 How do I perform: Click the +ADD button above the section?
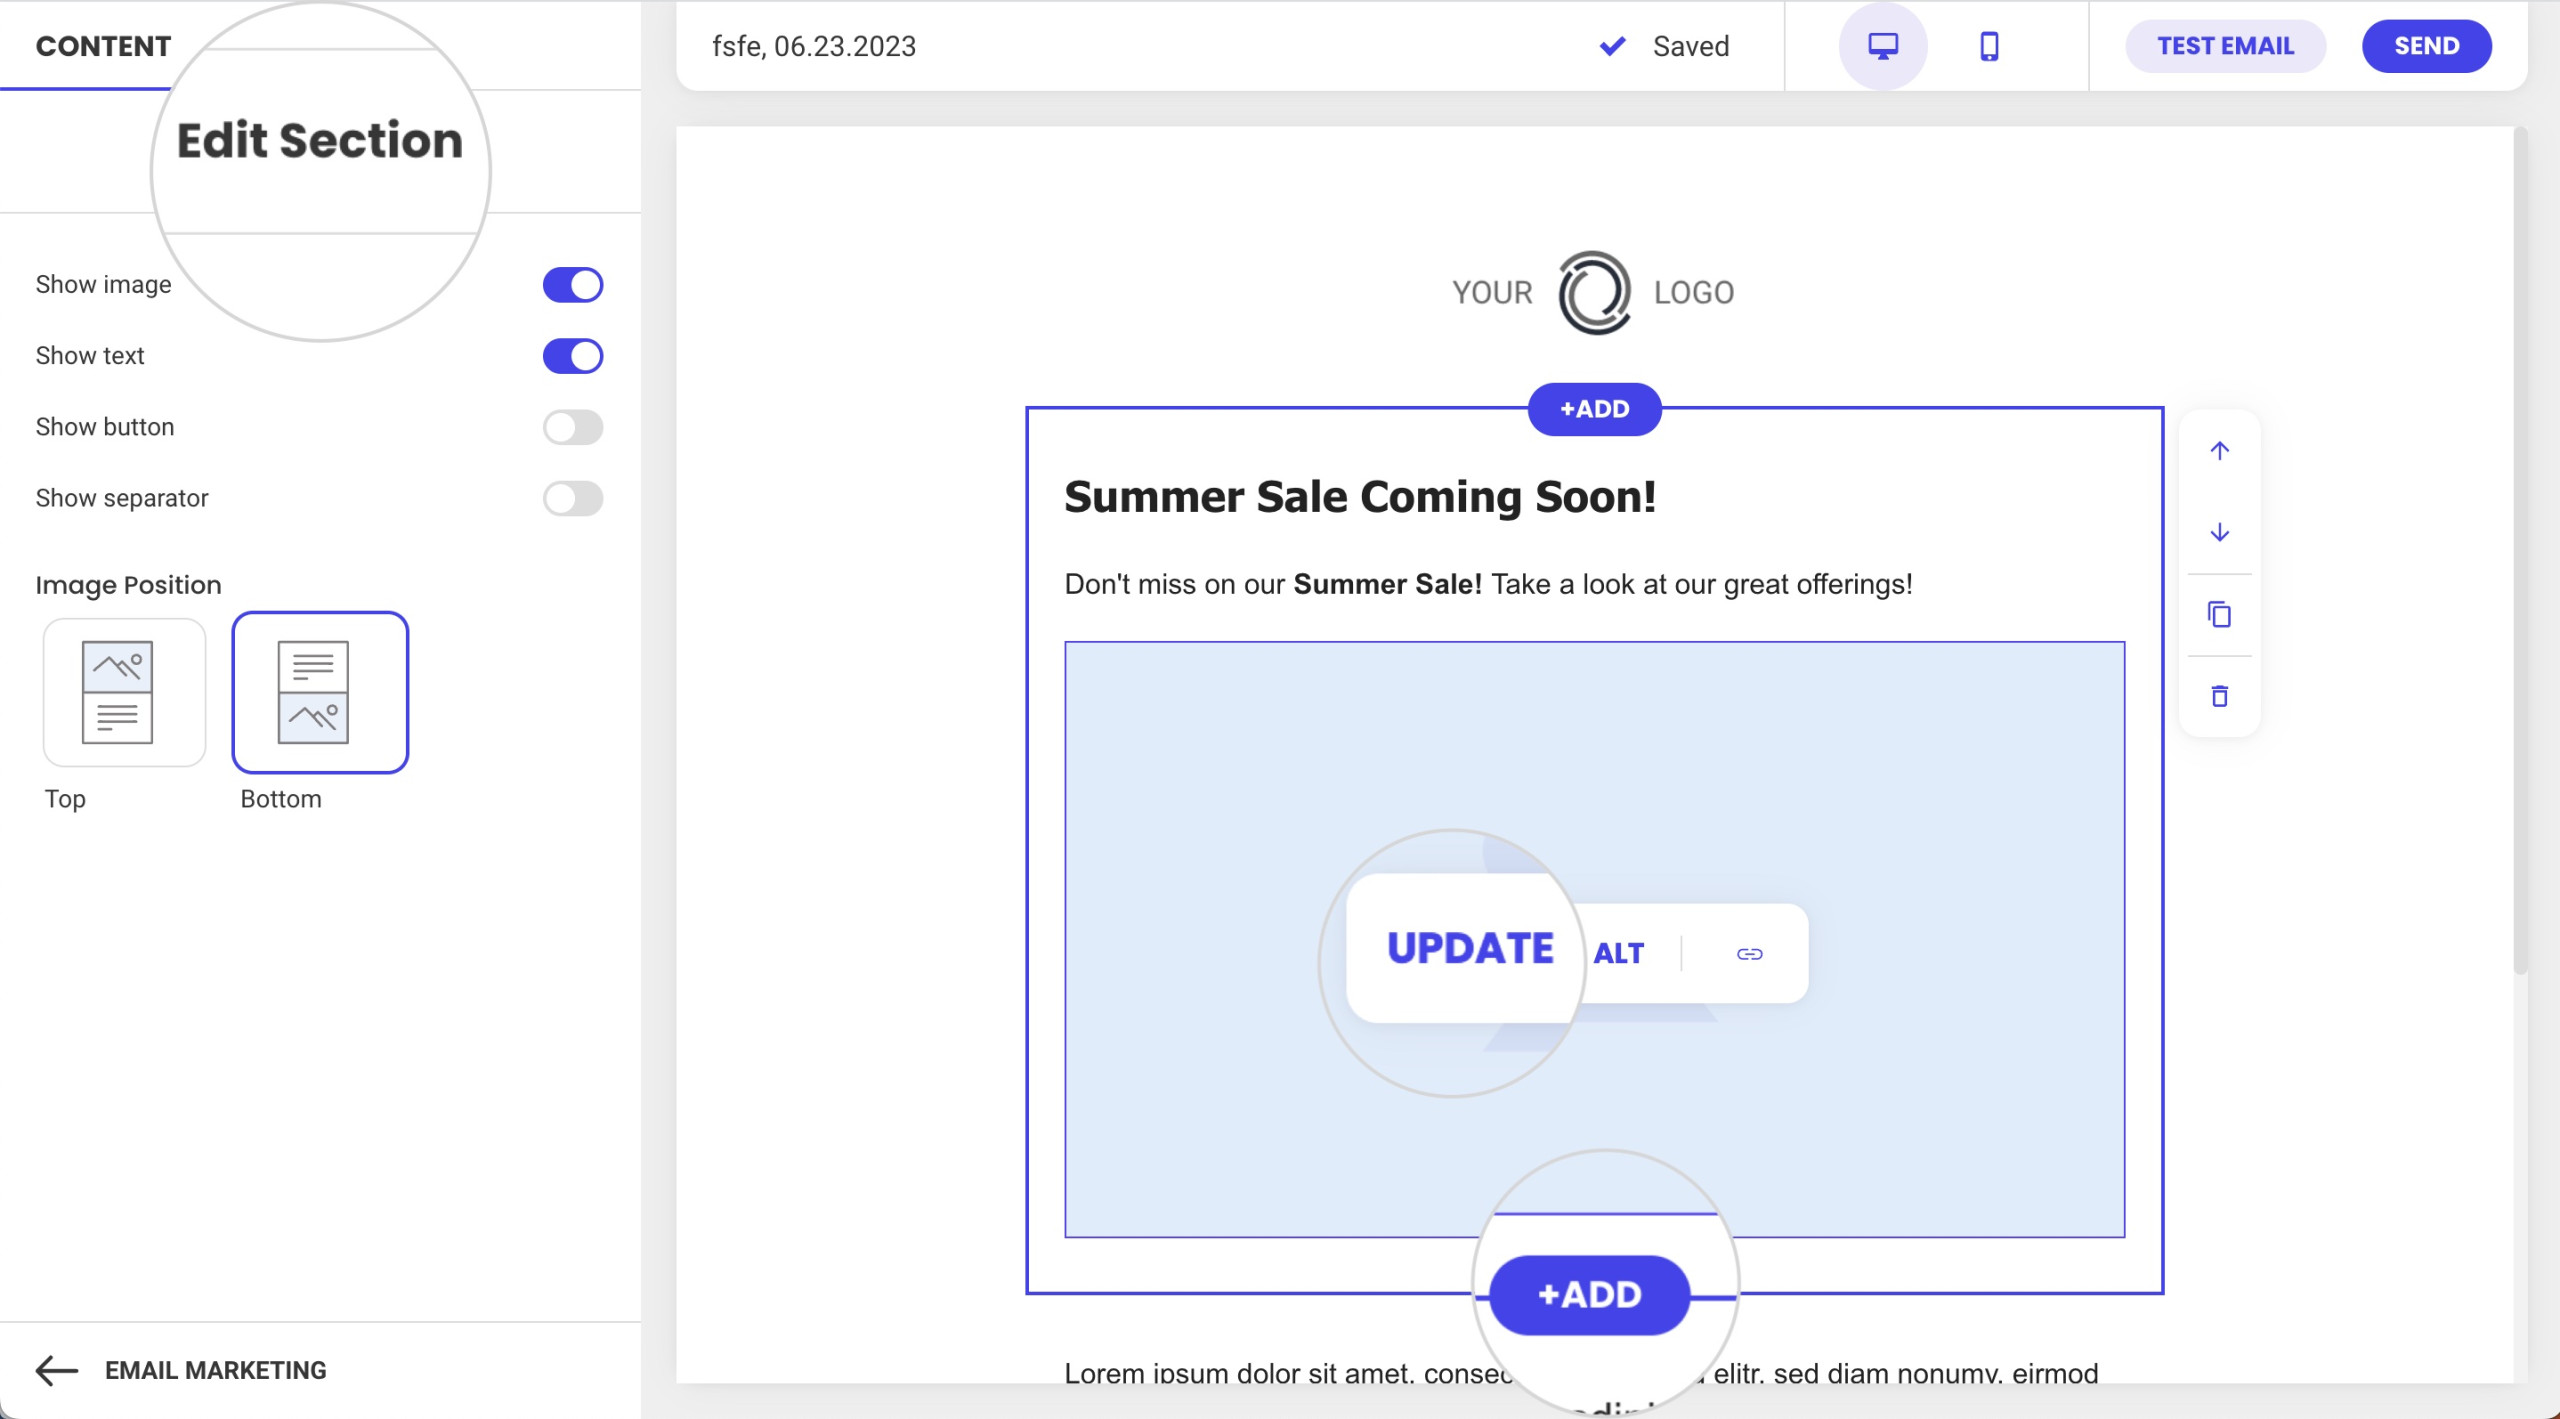point(1594,409)
